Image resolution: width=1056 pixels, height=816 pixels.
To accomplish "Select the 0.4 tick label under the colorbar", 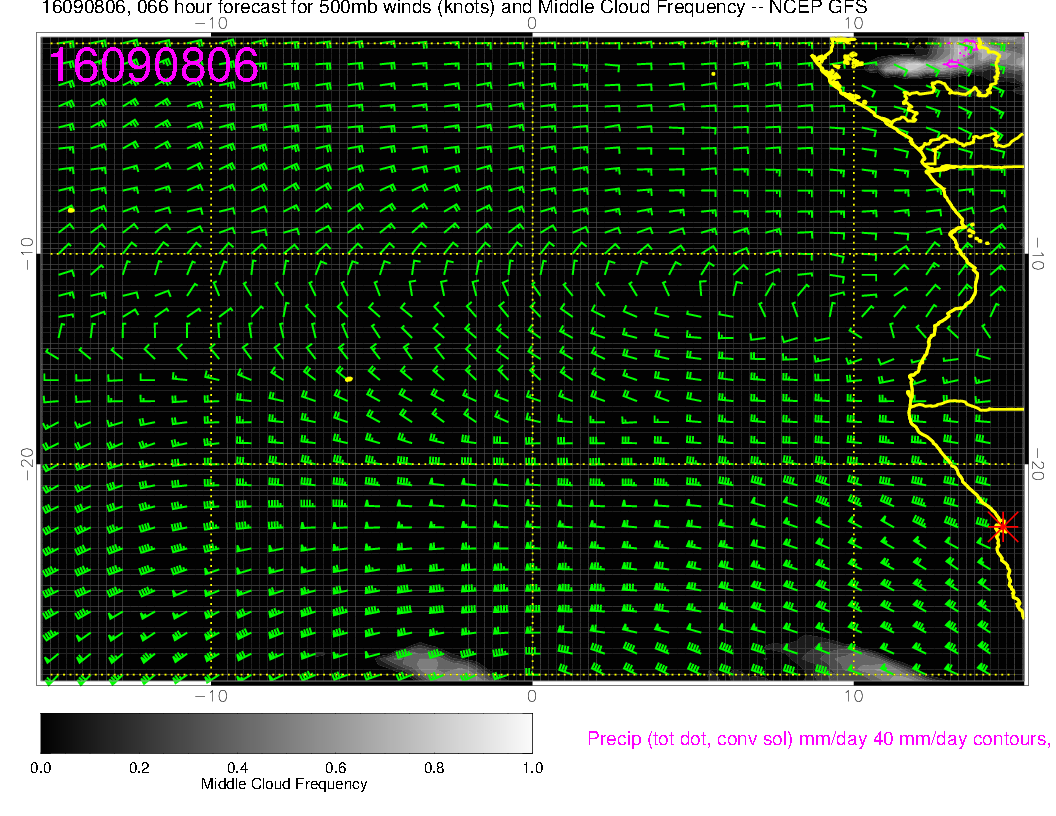I will (x=237, y=768).
